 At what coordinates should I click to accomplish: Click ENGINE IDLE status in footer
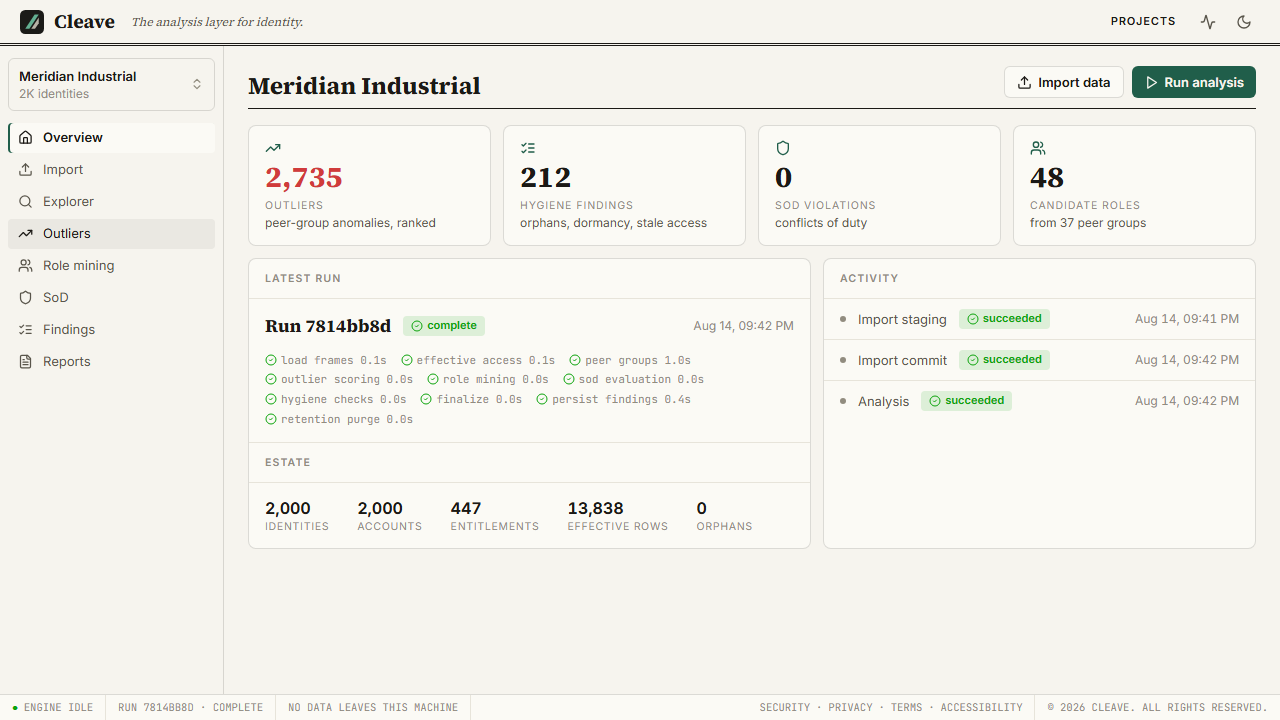coord(52,708)
